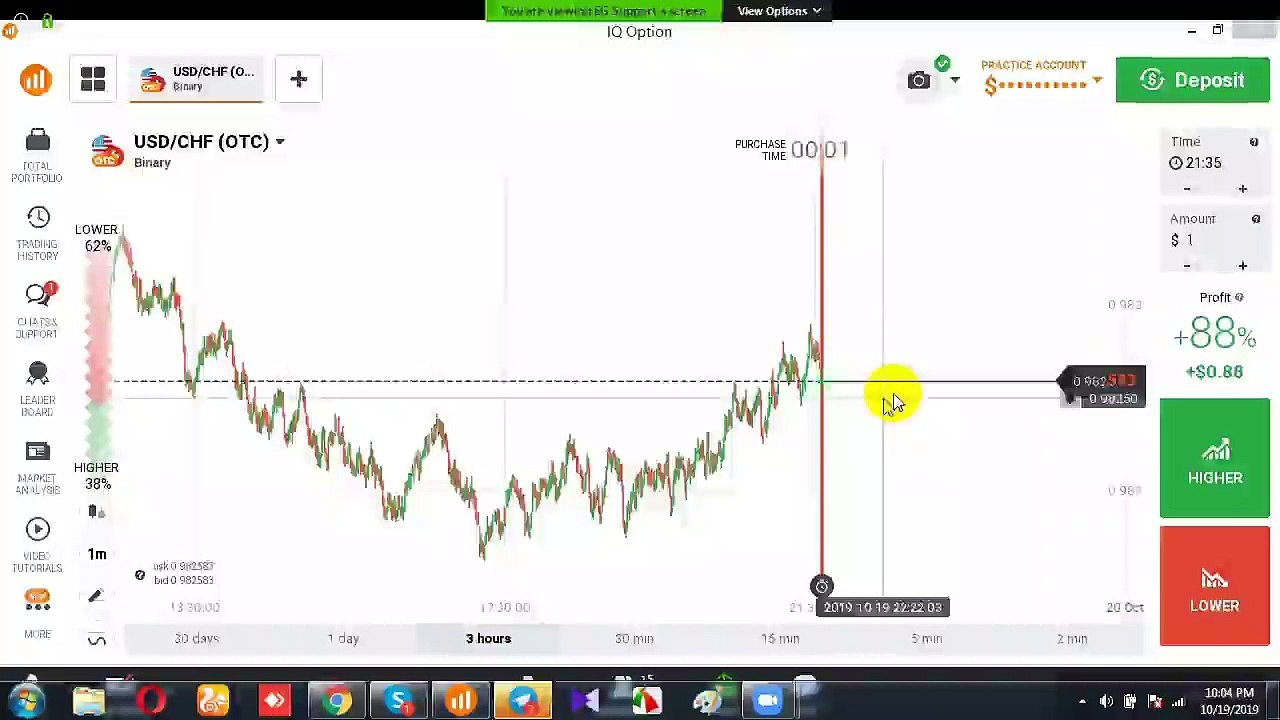The width and height of the screenshot is (1280, 720).
Task: Click the HIGHER 38% sentiment indicator
Action: 96,475
